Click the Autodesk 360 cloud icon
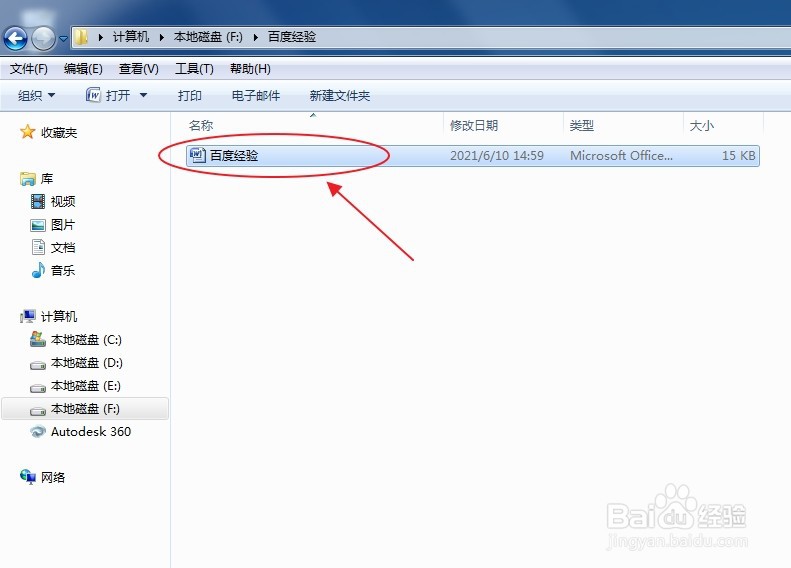Viewport: 791px width, 568px height. pyautogui.click(x=38, y=432)
